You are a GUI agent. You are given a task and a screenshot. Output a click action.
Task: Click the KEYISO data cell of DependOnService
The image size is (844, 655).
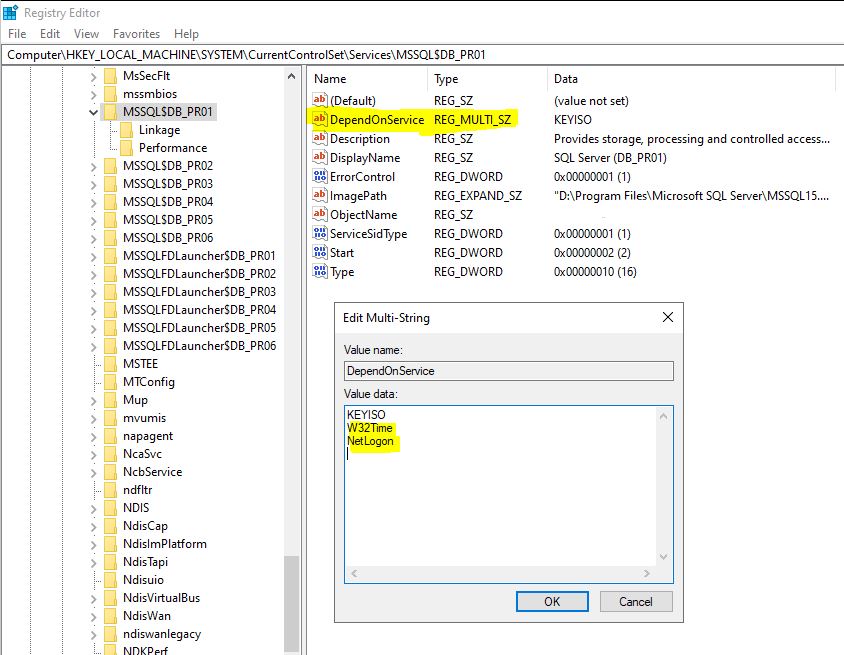click(572, 119)
